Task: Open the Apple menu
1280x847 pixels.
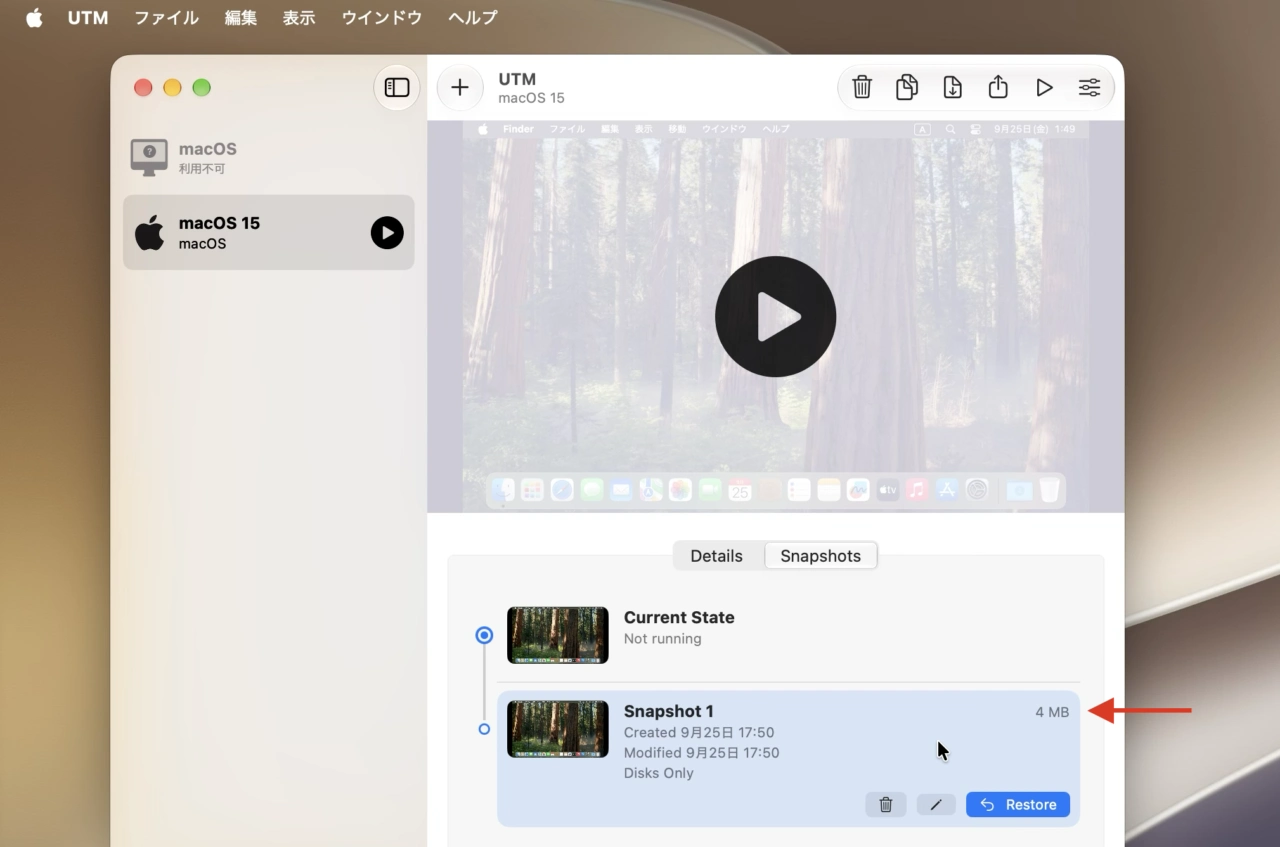Action: [34, 18]
